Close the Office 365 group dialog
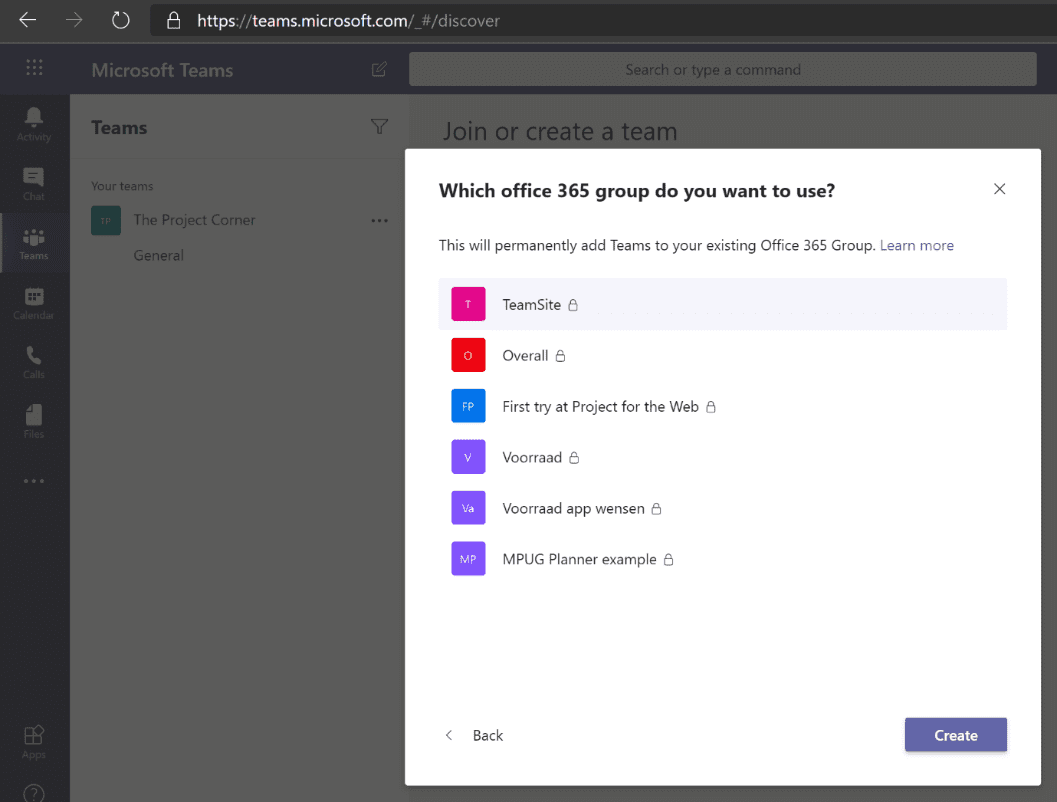 pyautogui.click(x=1000, y=189)
